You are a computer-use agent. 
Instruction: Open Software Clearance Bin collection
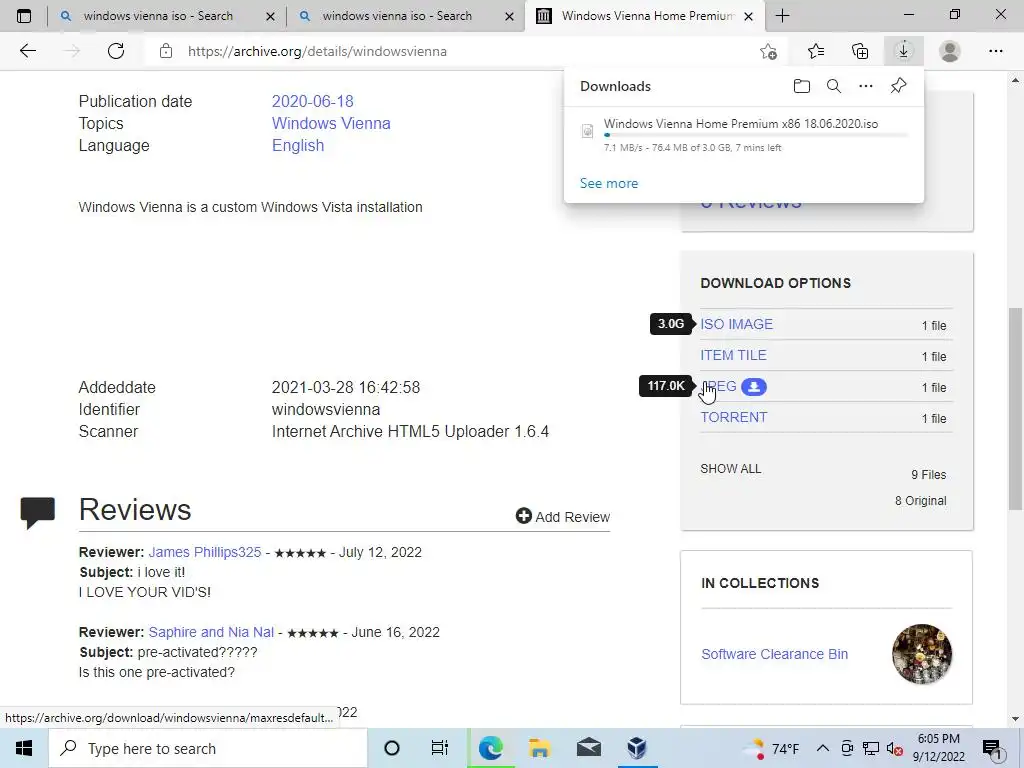tap(775, 654)
